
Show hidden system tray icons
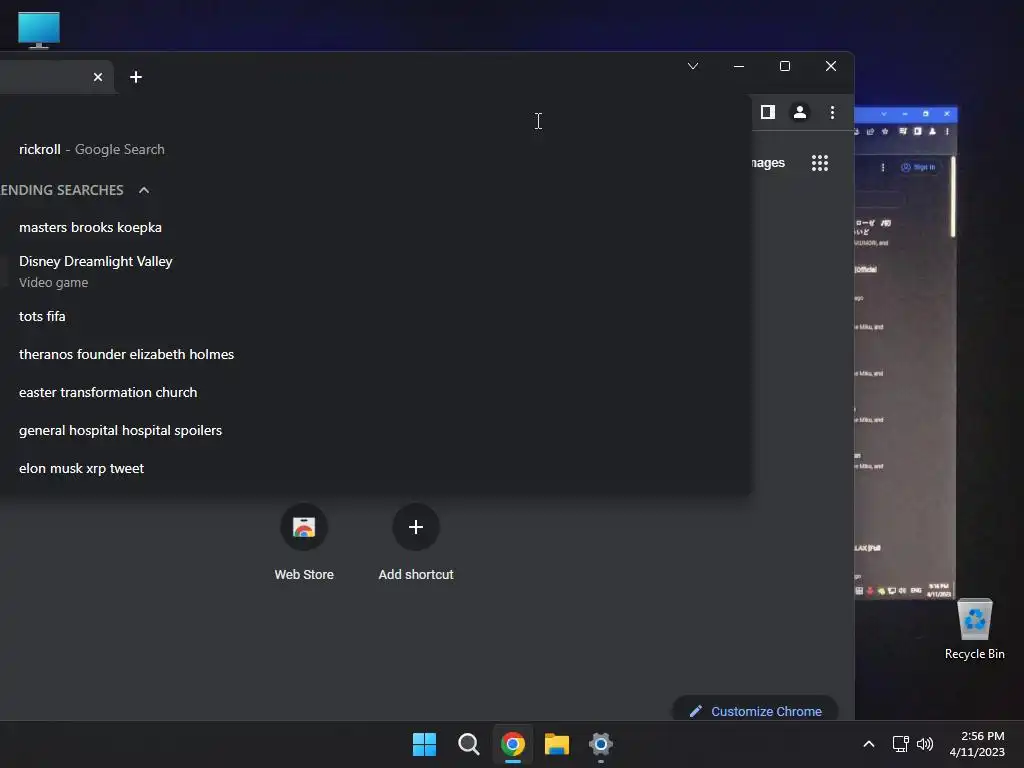pyautogui.click(x=869, y=744)
